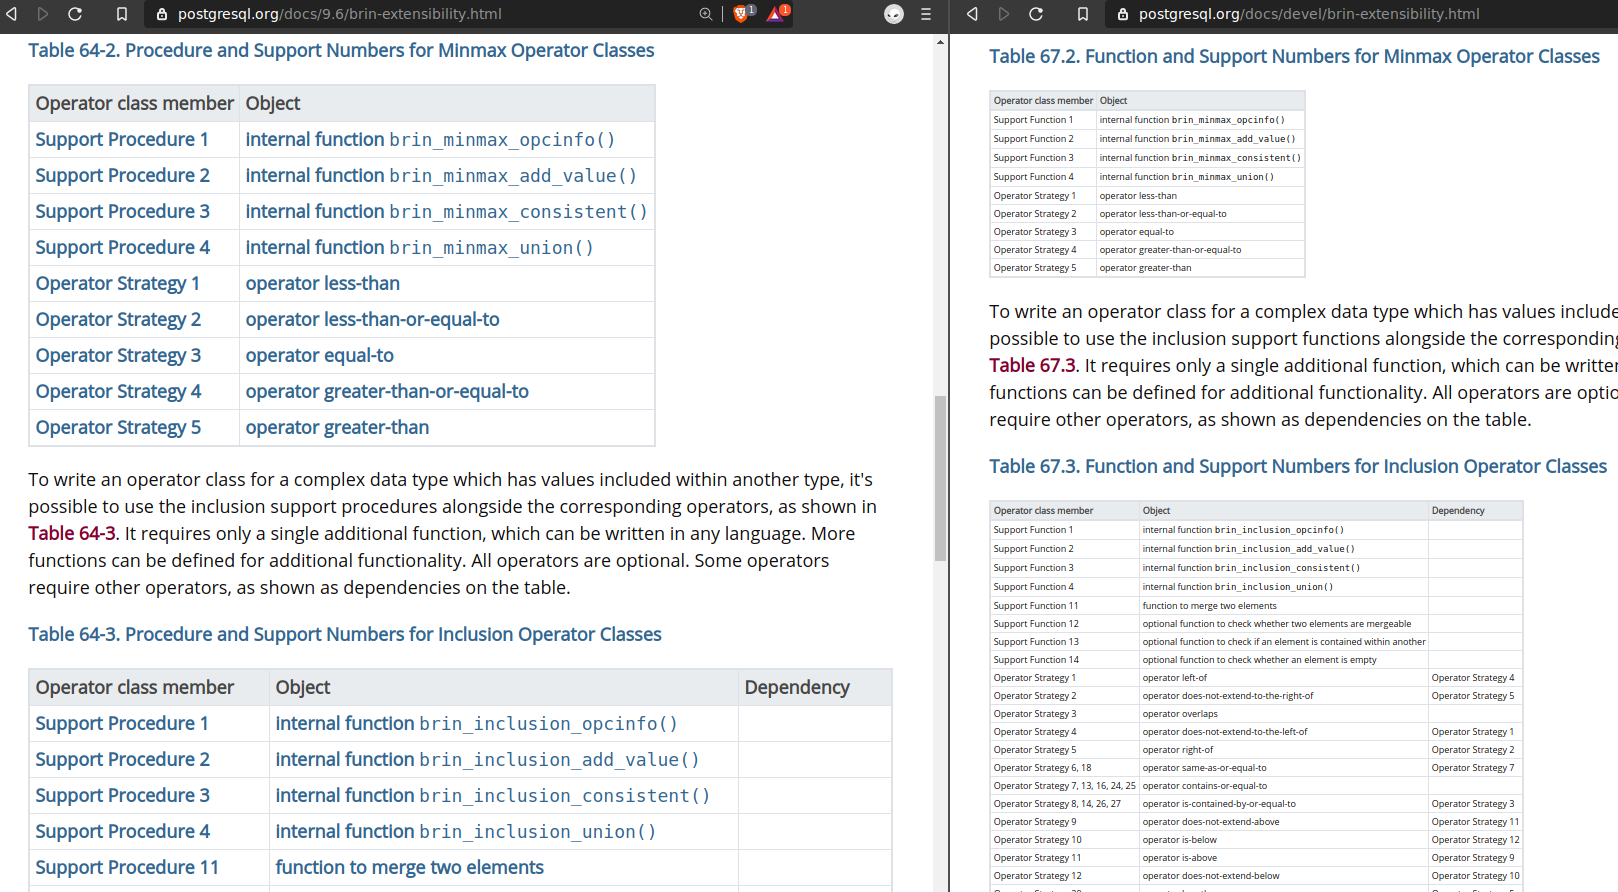Image resolution: width=1618 pixels, height=892 pixels.
Task: Bookmark the right browser page
Action: [1082, 14]
